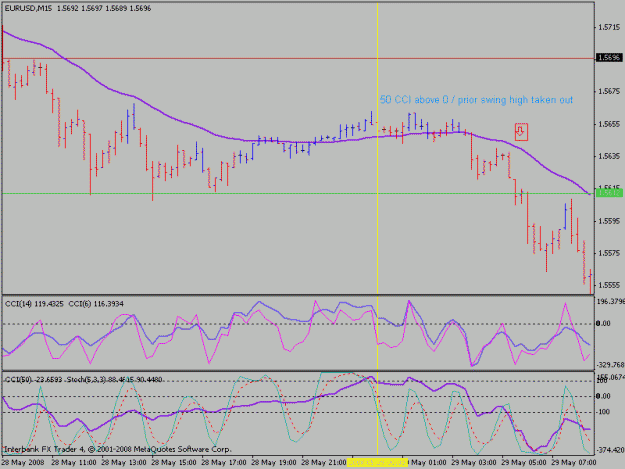The height and width of the screenshot is (469, 625).
Task: Click the 1.5655 price axis label
Action: pyautogui.click(x=609, y=124)
